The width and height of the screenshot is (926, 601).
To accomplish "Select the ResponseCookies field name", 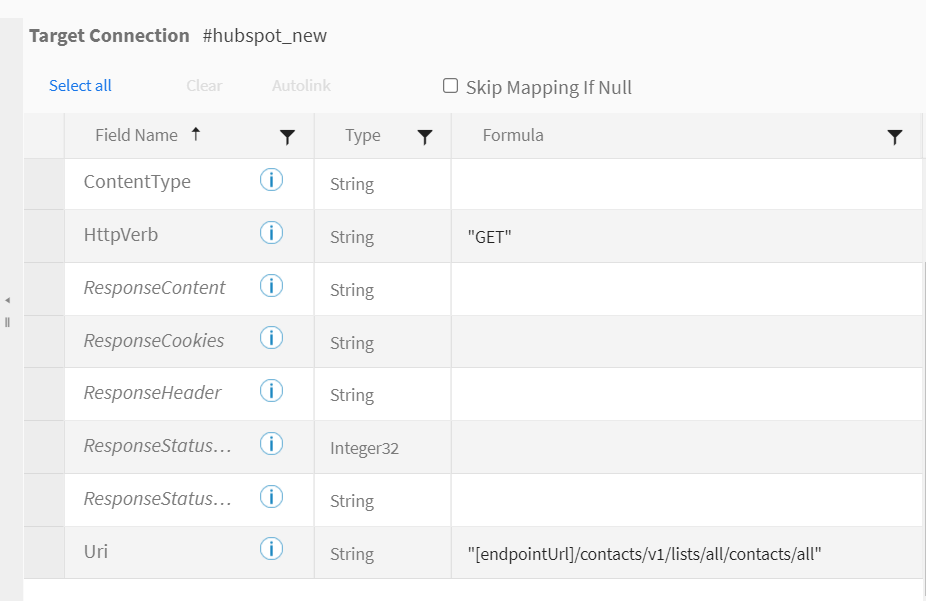I will click(154, 341).
